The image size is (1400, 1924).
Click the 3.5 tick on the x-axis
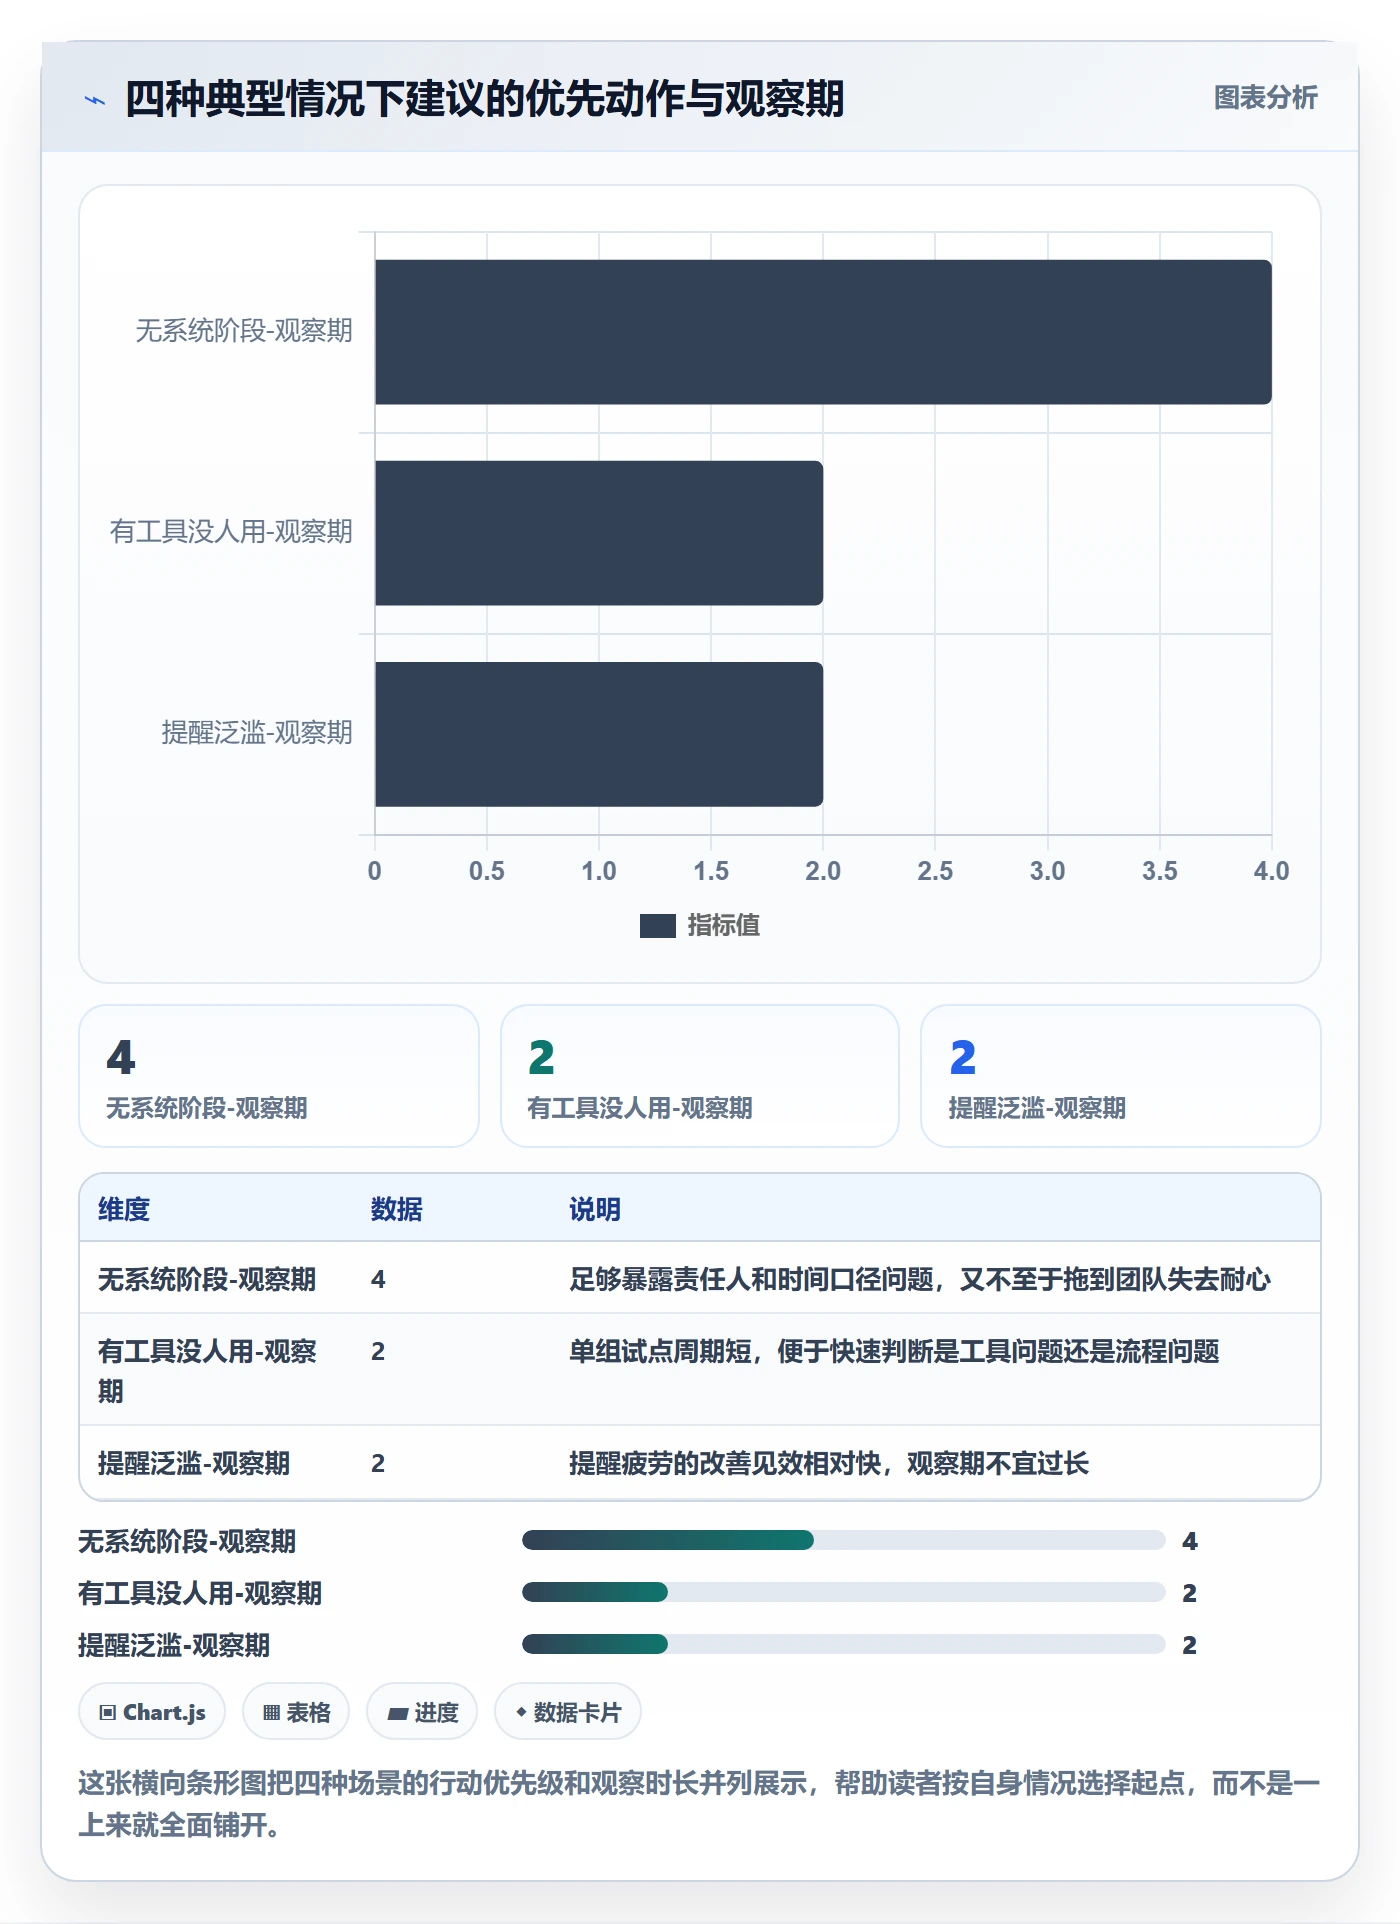point(1160,871)
